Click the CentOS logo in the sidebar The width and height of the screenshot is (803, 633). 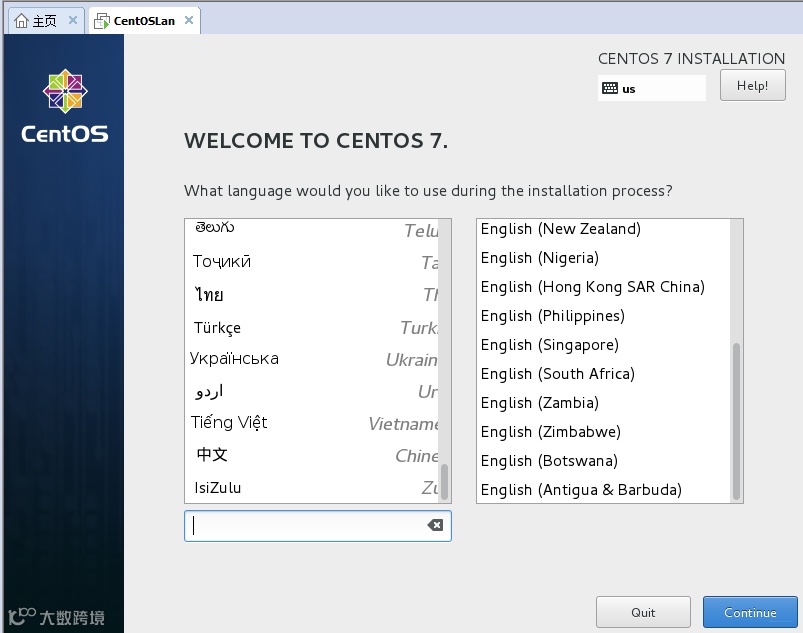65,91
